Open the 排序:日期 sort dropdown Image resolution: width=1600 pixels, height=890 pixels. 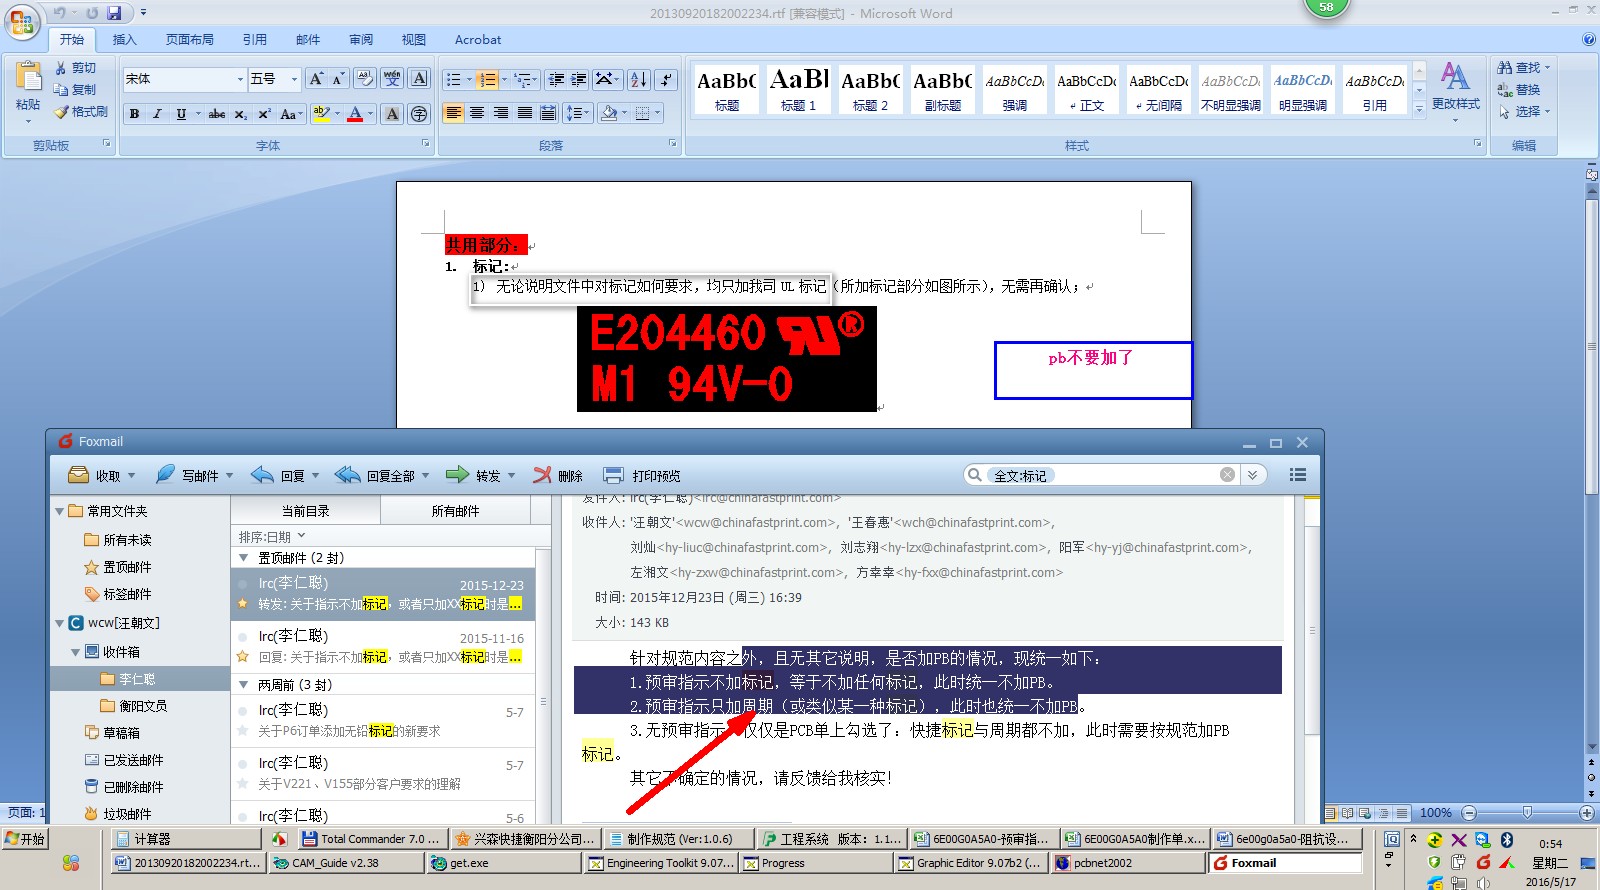(272, 537)
